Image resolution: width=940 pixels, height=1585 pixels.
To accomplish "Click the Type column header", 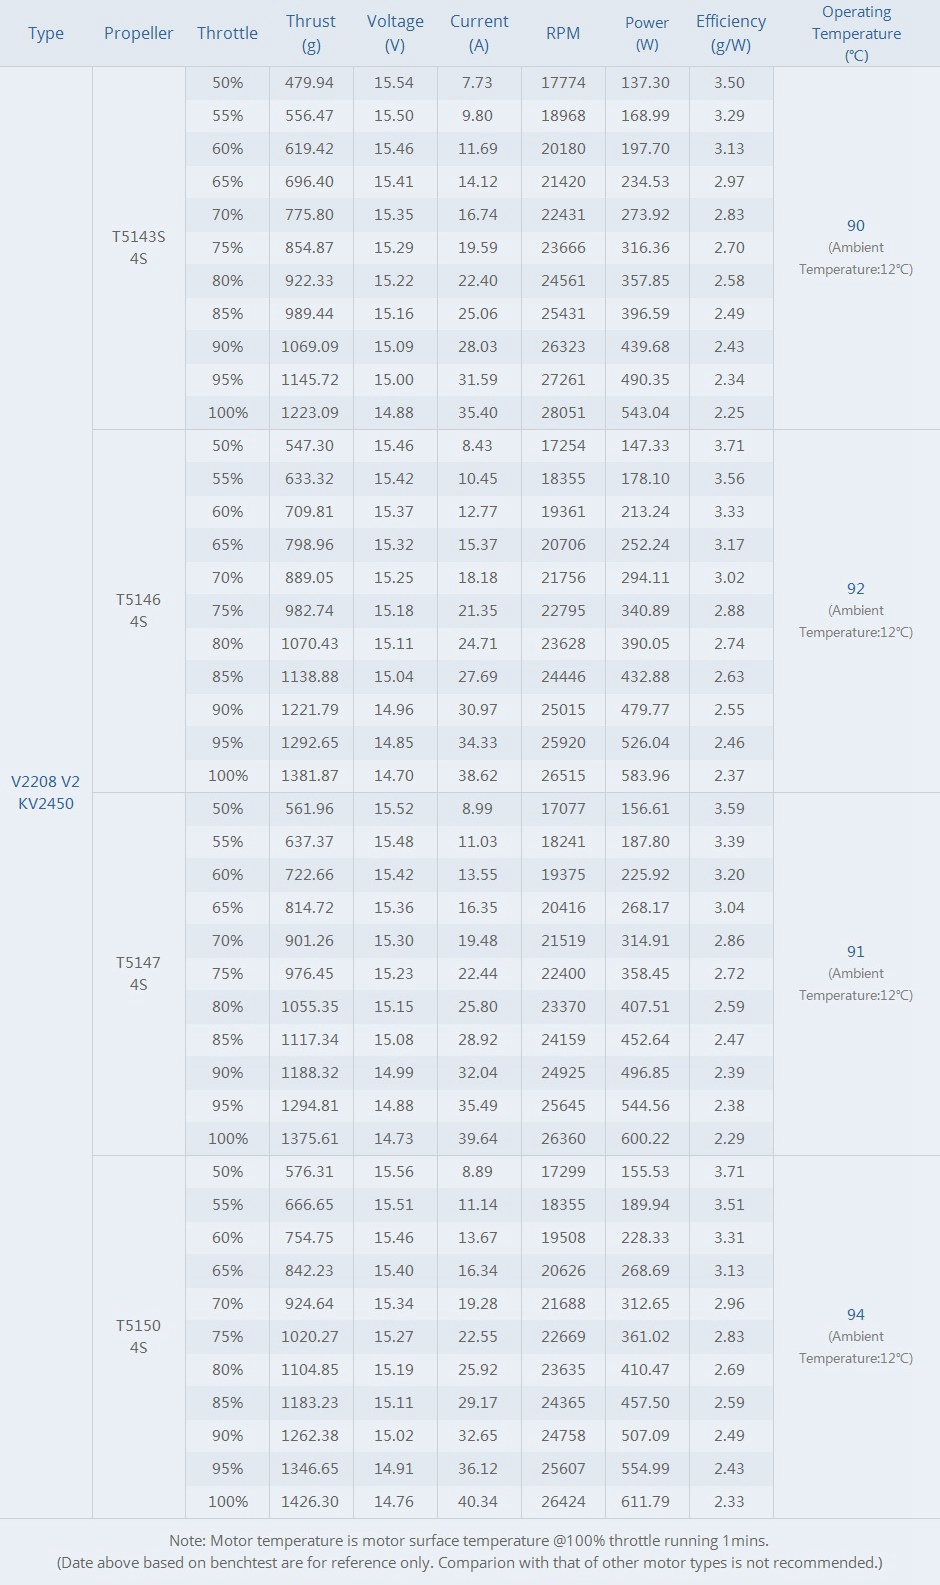I will click(x=46, y=33).
